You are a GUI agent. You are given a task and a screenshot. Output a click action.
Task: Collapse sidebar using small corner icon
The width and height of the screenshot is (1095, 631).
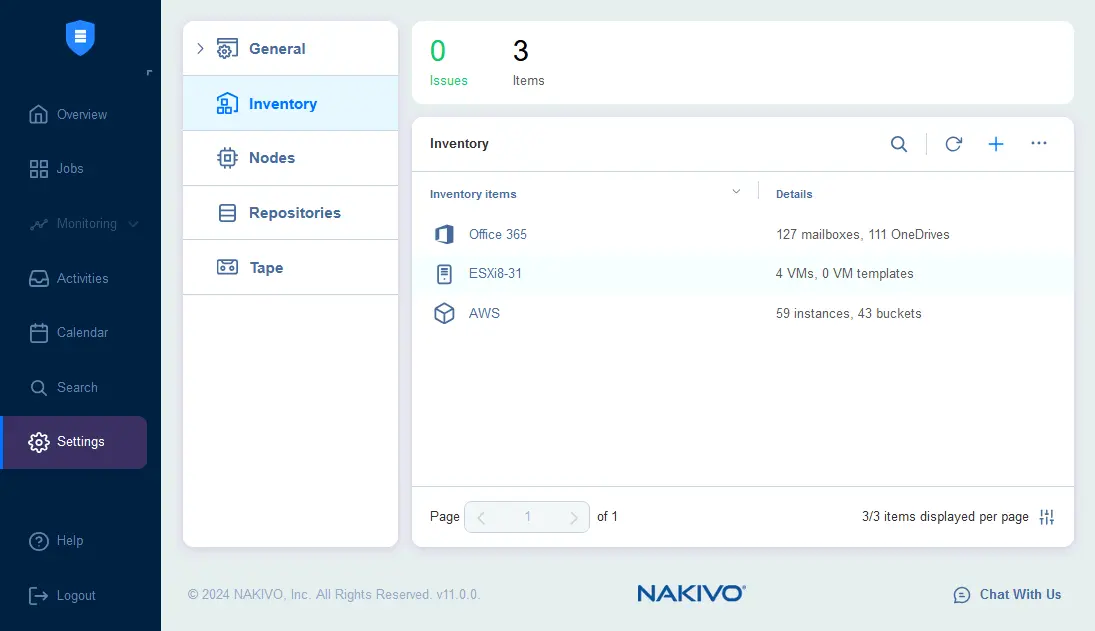click(149, 73)
